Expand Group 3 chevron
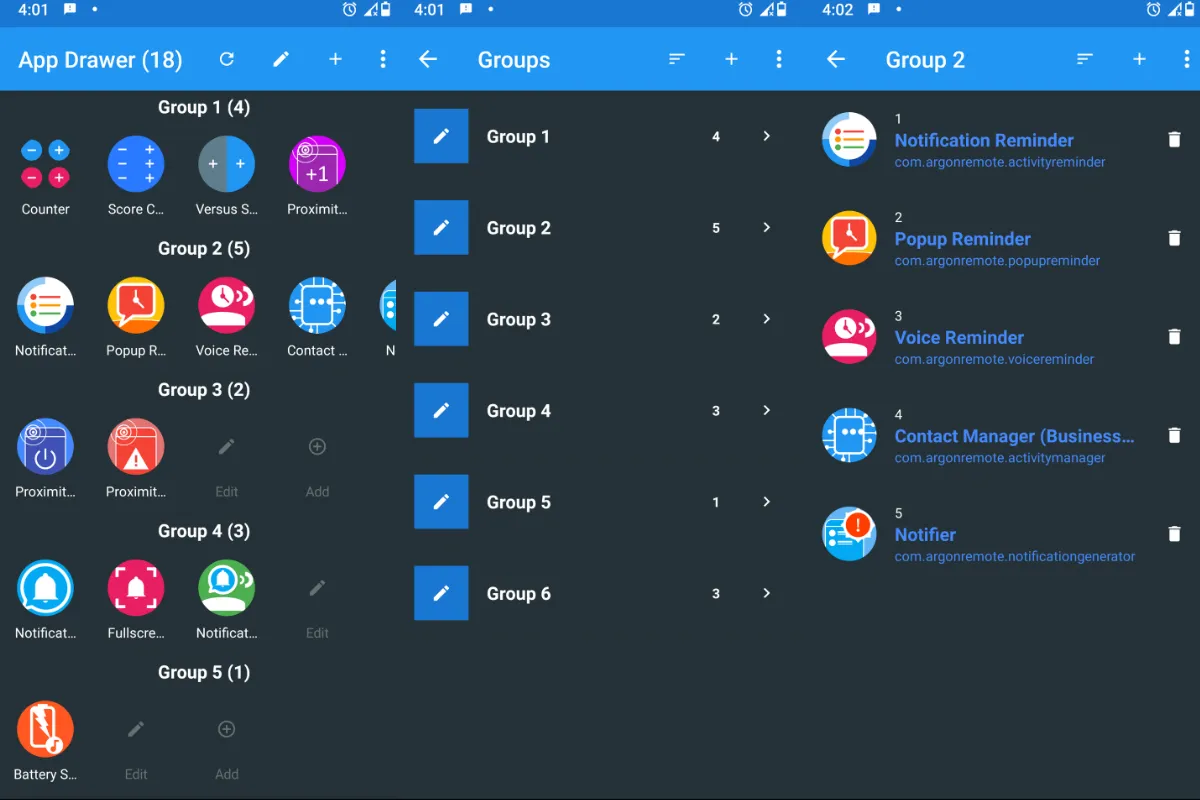Viewport: 1200px width, 800px height. coord(767,319)
